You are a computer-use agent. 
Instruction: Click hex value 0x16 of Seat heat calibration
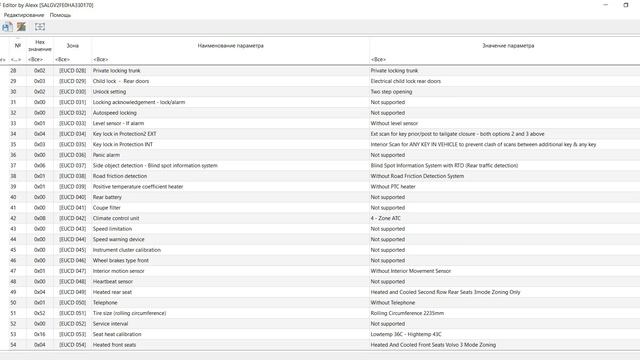tap(40, 334)
